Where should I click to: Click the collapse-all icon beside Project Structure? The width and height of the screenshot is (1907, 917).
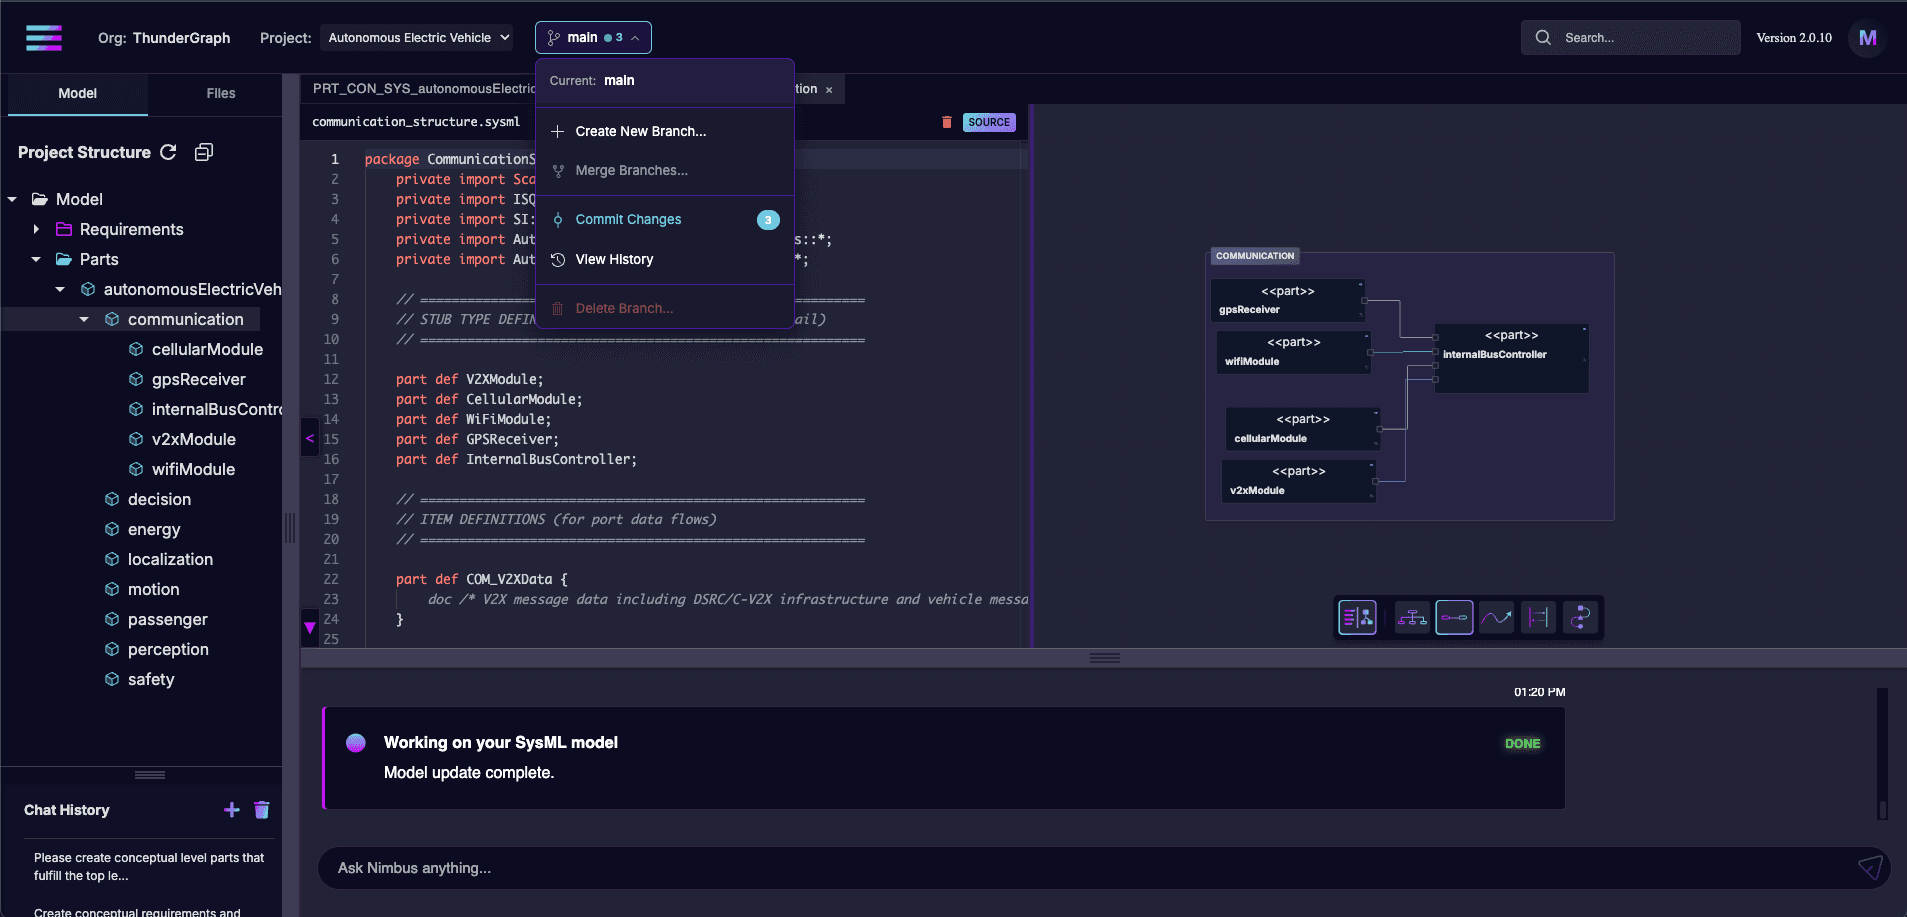(x=204, y=152)
